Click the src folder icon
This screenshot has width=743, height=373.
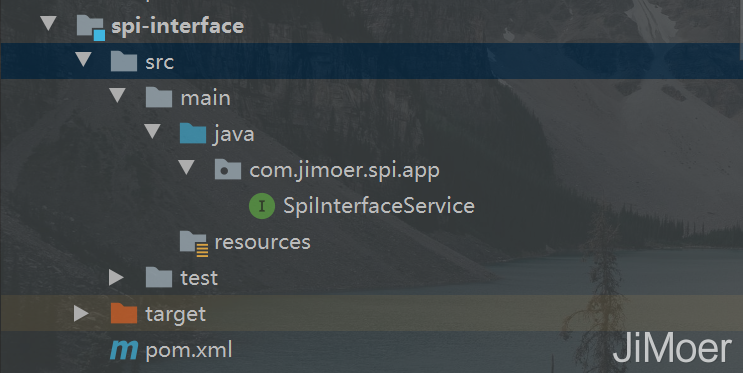(x=124, y=61)
